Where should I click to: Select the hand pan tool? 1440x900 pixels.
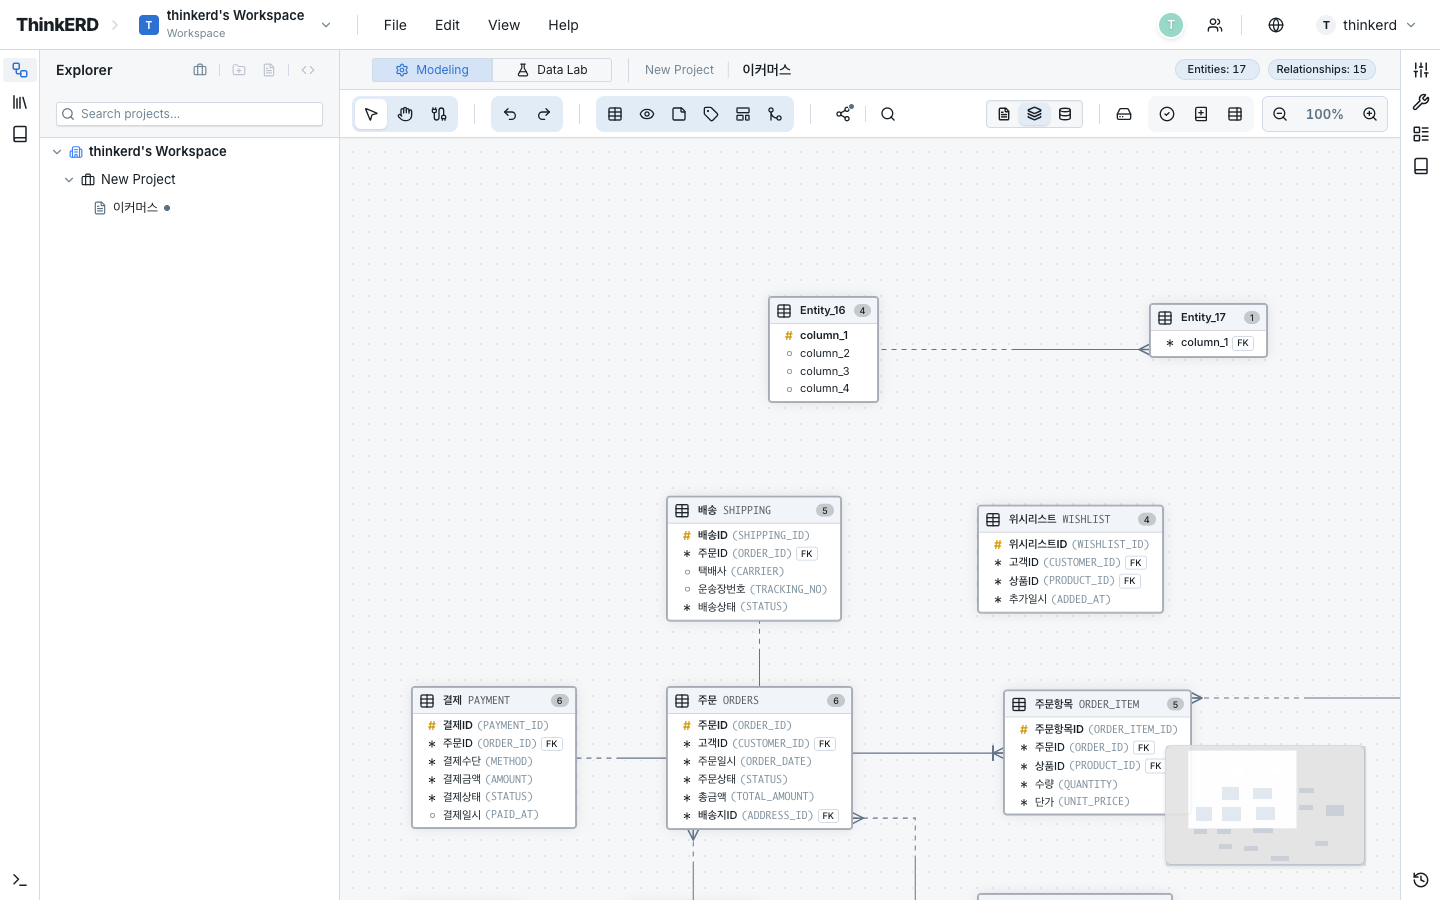coord(405,114)
